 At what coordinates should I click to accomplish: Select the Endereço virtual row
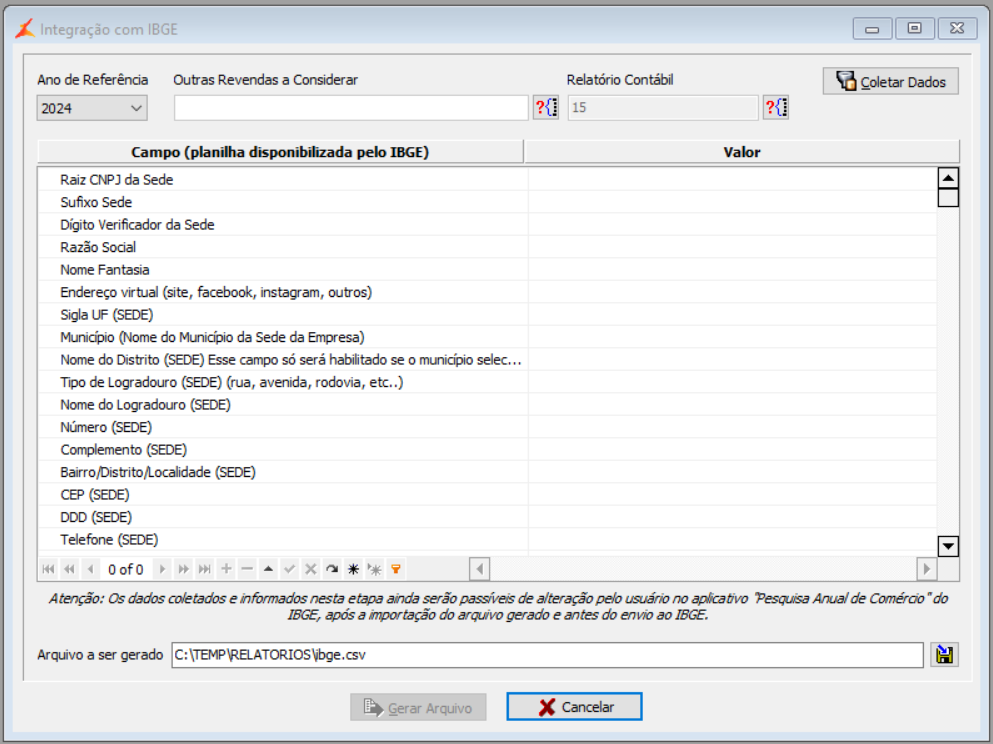(x=487, y=292)
